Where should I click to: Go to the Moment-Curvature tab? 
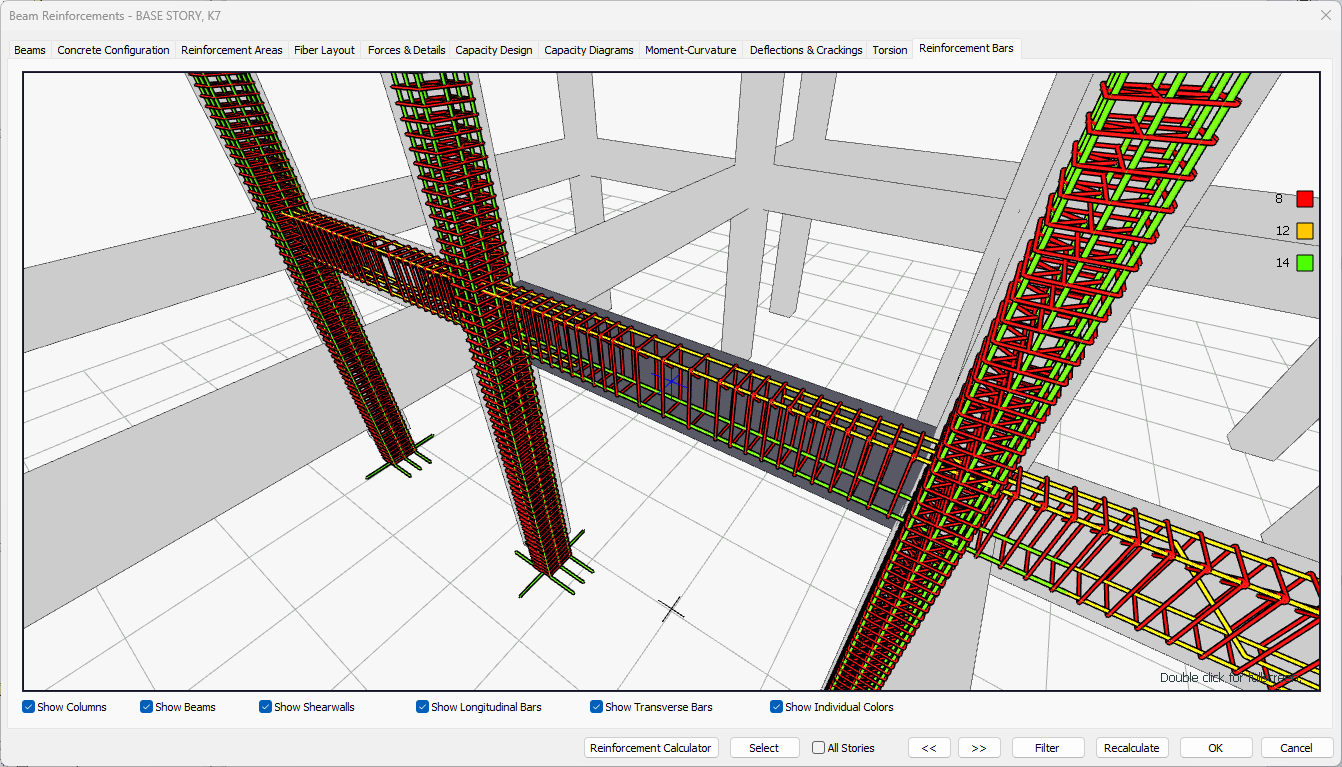[x=690, y=50]
